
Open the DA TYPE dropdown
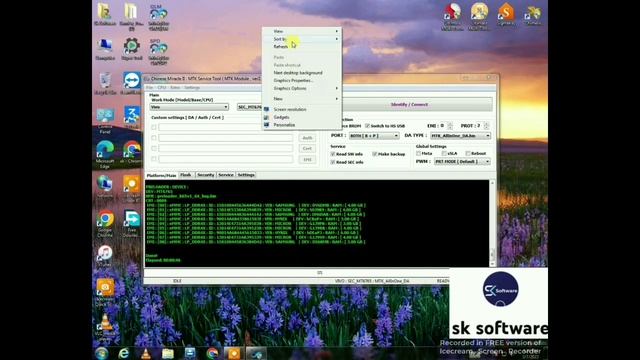(461, 136)
